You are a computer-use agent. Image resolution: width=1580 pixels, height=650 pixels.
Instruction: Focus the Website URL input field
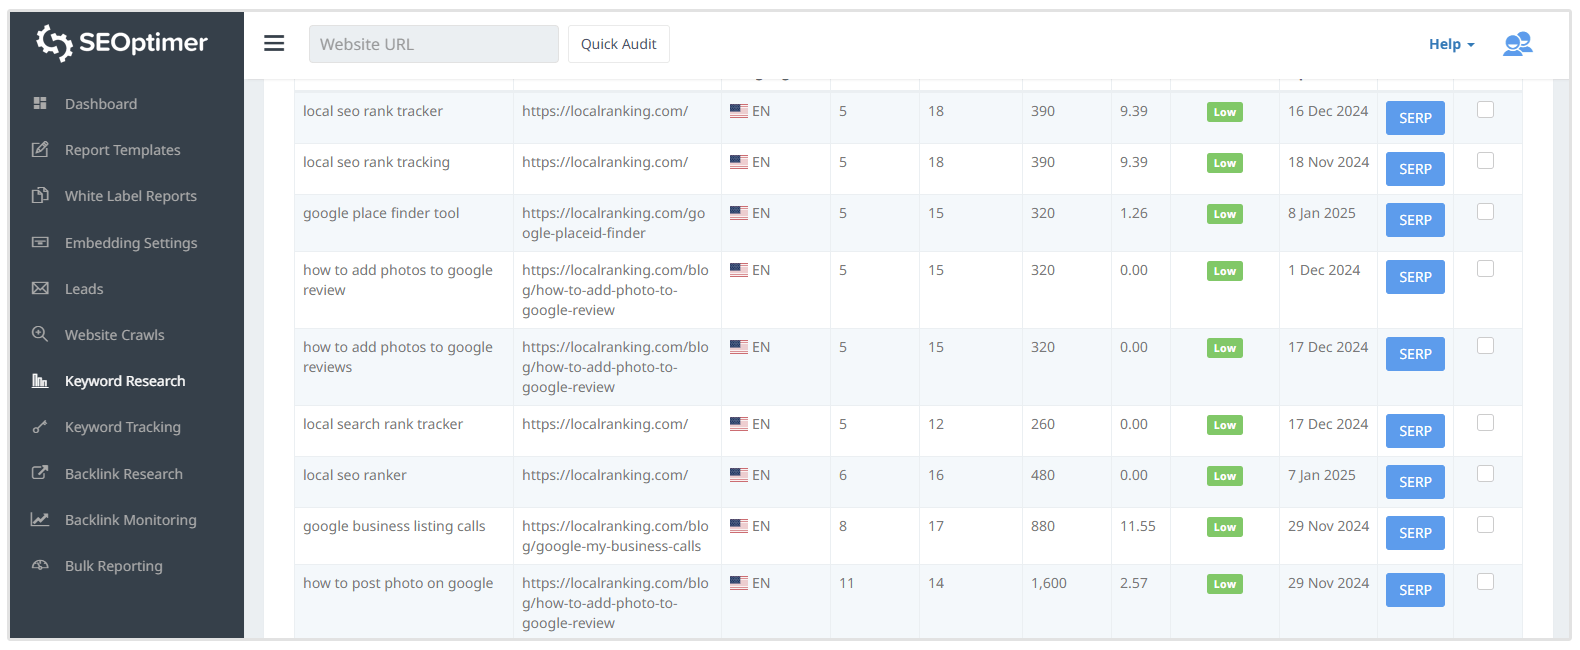(433, 44)
